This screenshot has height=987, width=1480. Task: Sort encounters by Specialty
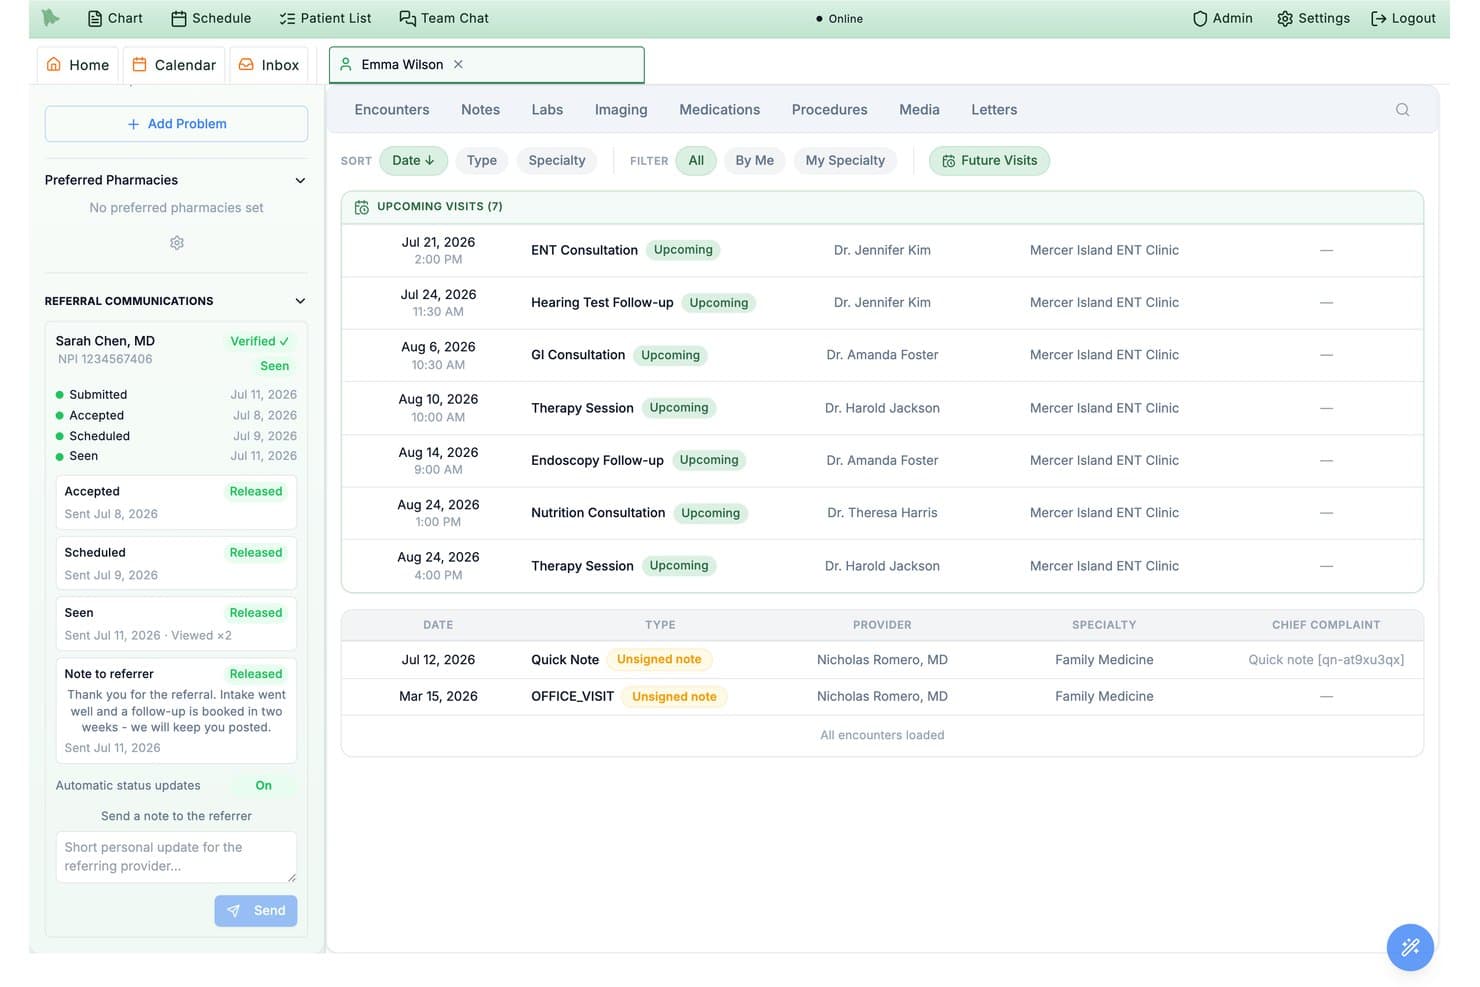[x=557, y=161]
